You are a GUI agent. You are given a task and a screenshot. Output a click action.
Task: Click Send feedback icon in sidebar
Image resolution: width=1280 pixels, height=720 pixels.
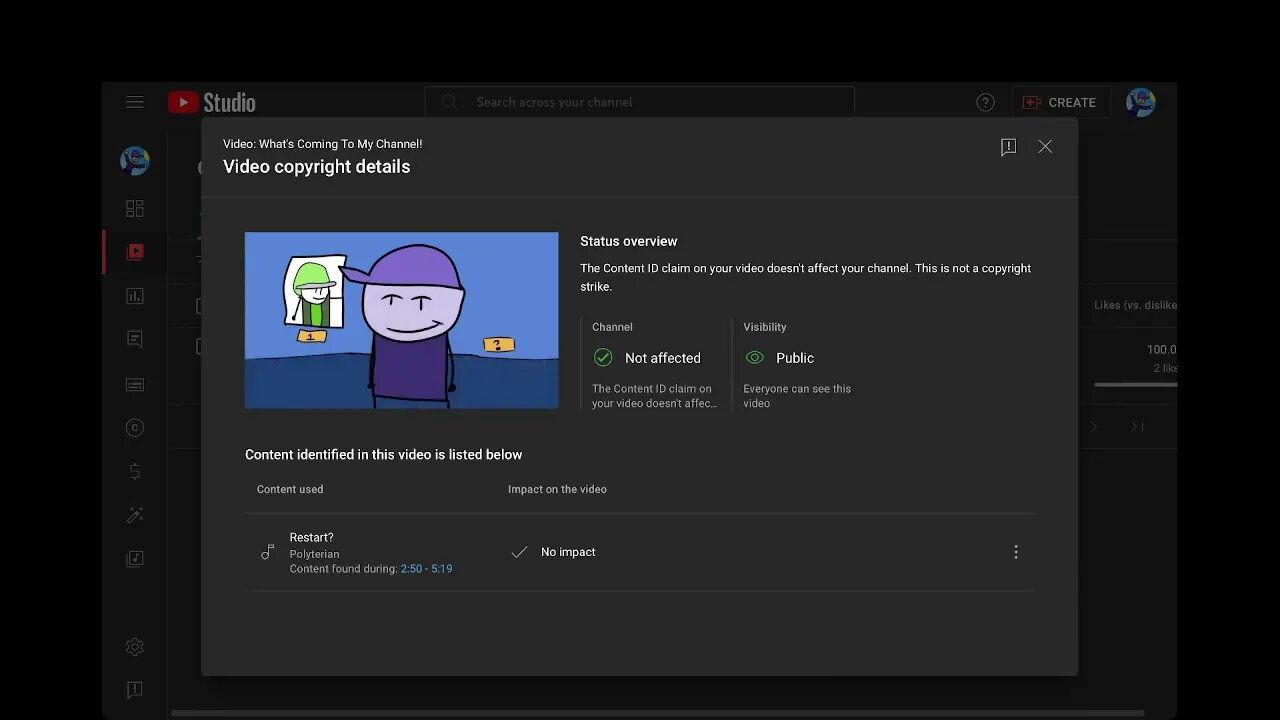point(135,690)
